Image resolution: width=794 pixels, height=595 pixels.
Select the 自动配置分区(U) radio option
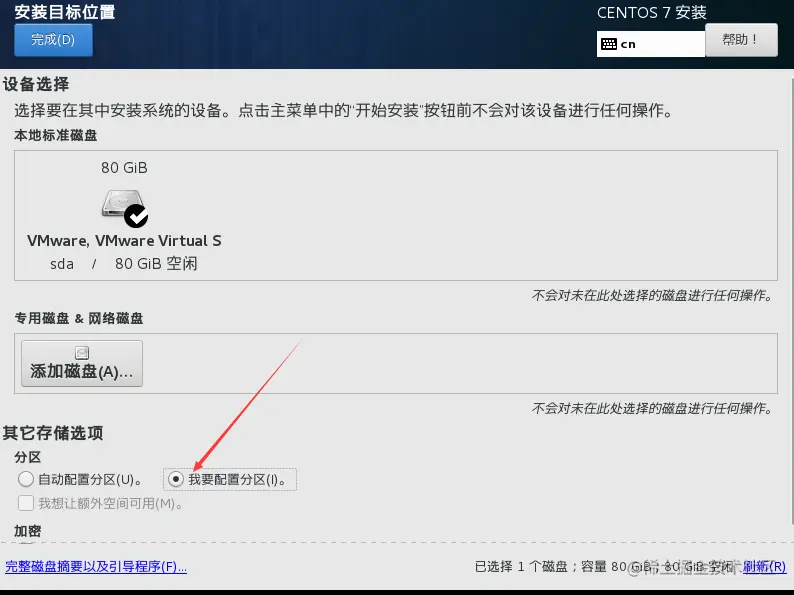25,479
